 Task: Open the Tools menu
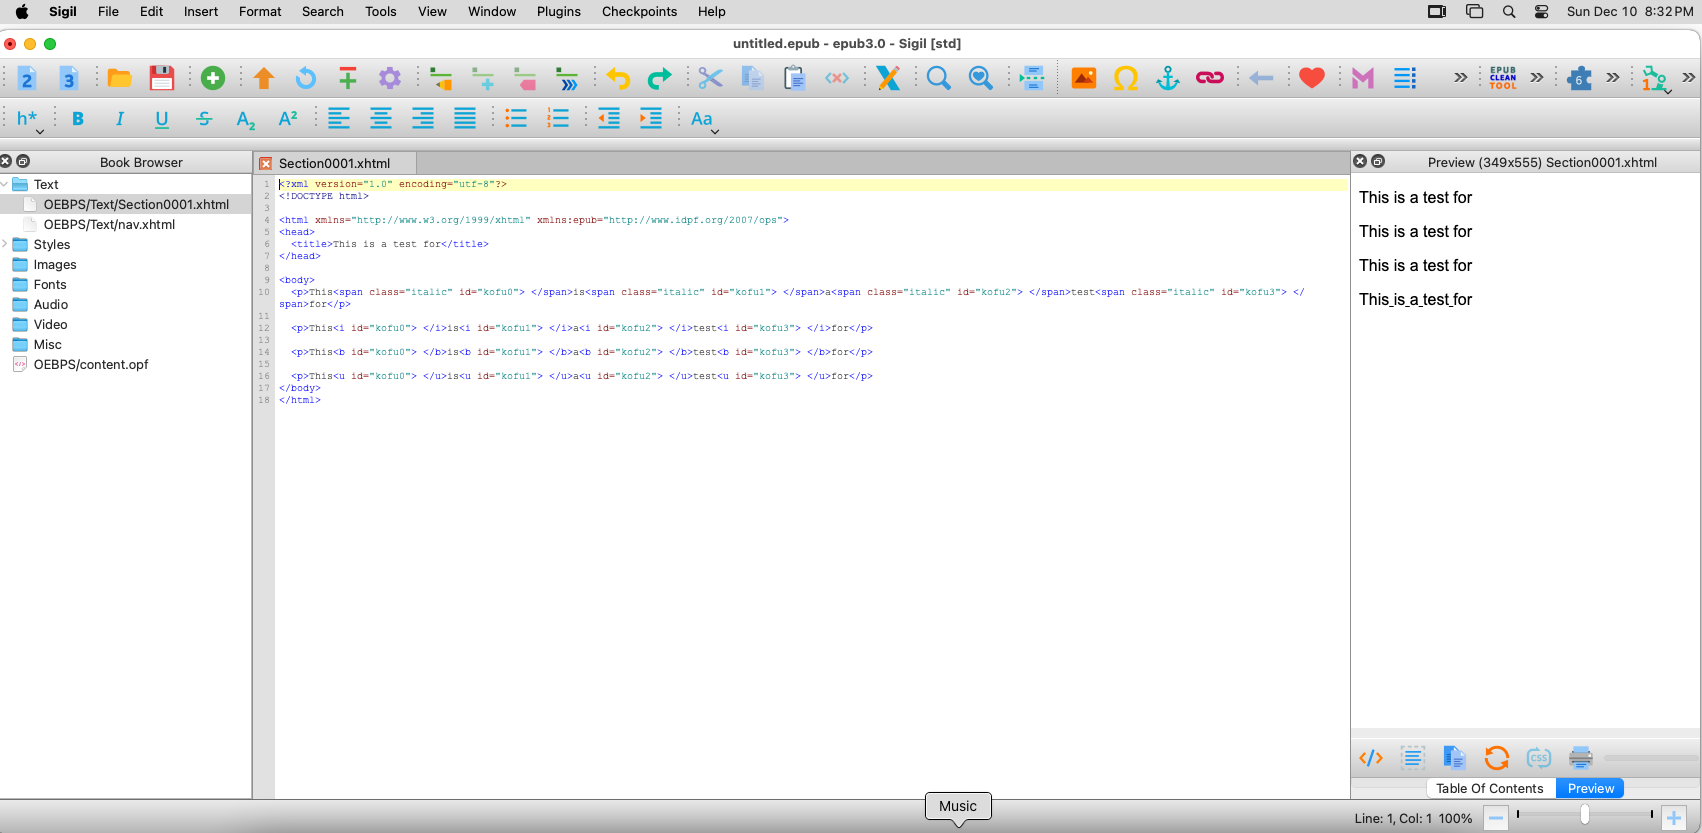pos(380,12)
